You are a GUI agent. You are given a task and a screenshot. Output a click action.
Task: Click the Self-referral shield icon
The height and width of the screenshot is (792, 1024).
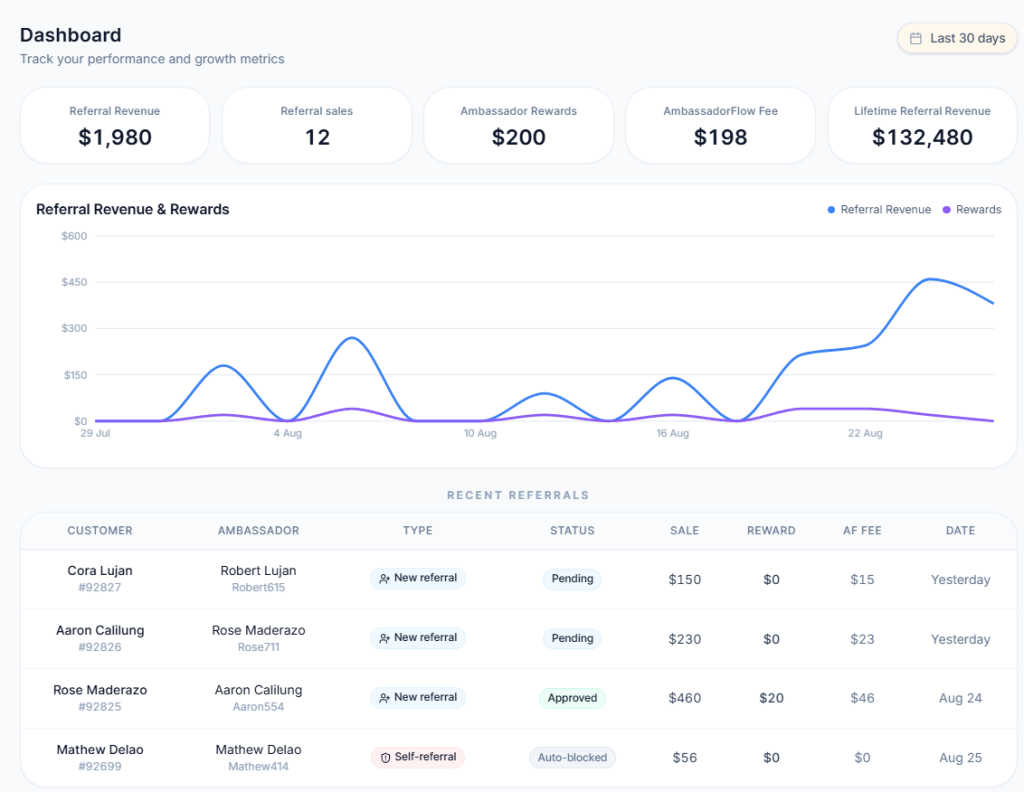[385, 757]
